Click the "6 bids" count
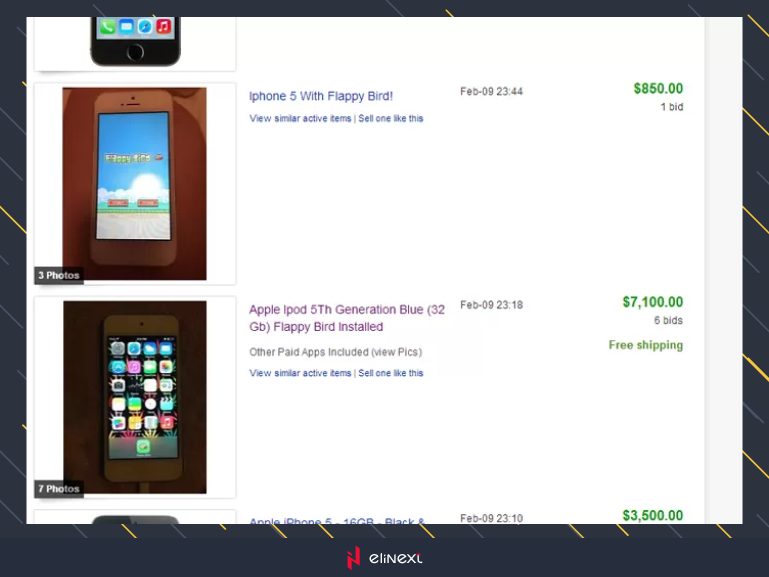 (x=668, y=320)
